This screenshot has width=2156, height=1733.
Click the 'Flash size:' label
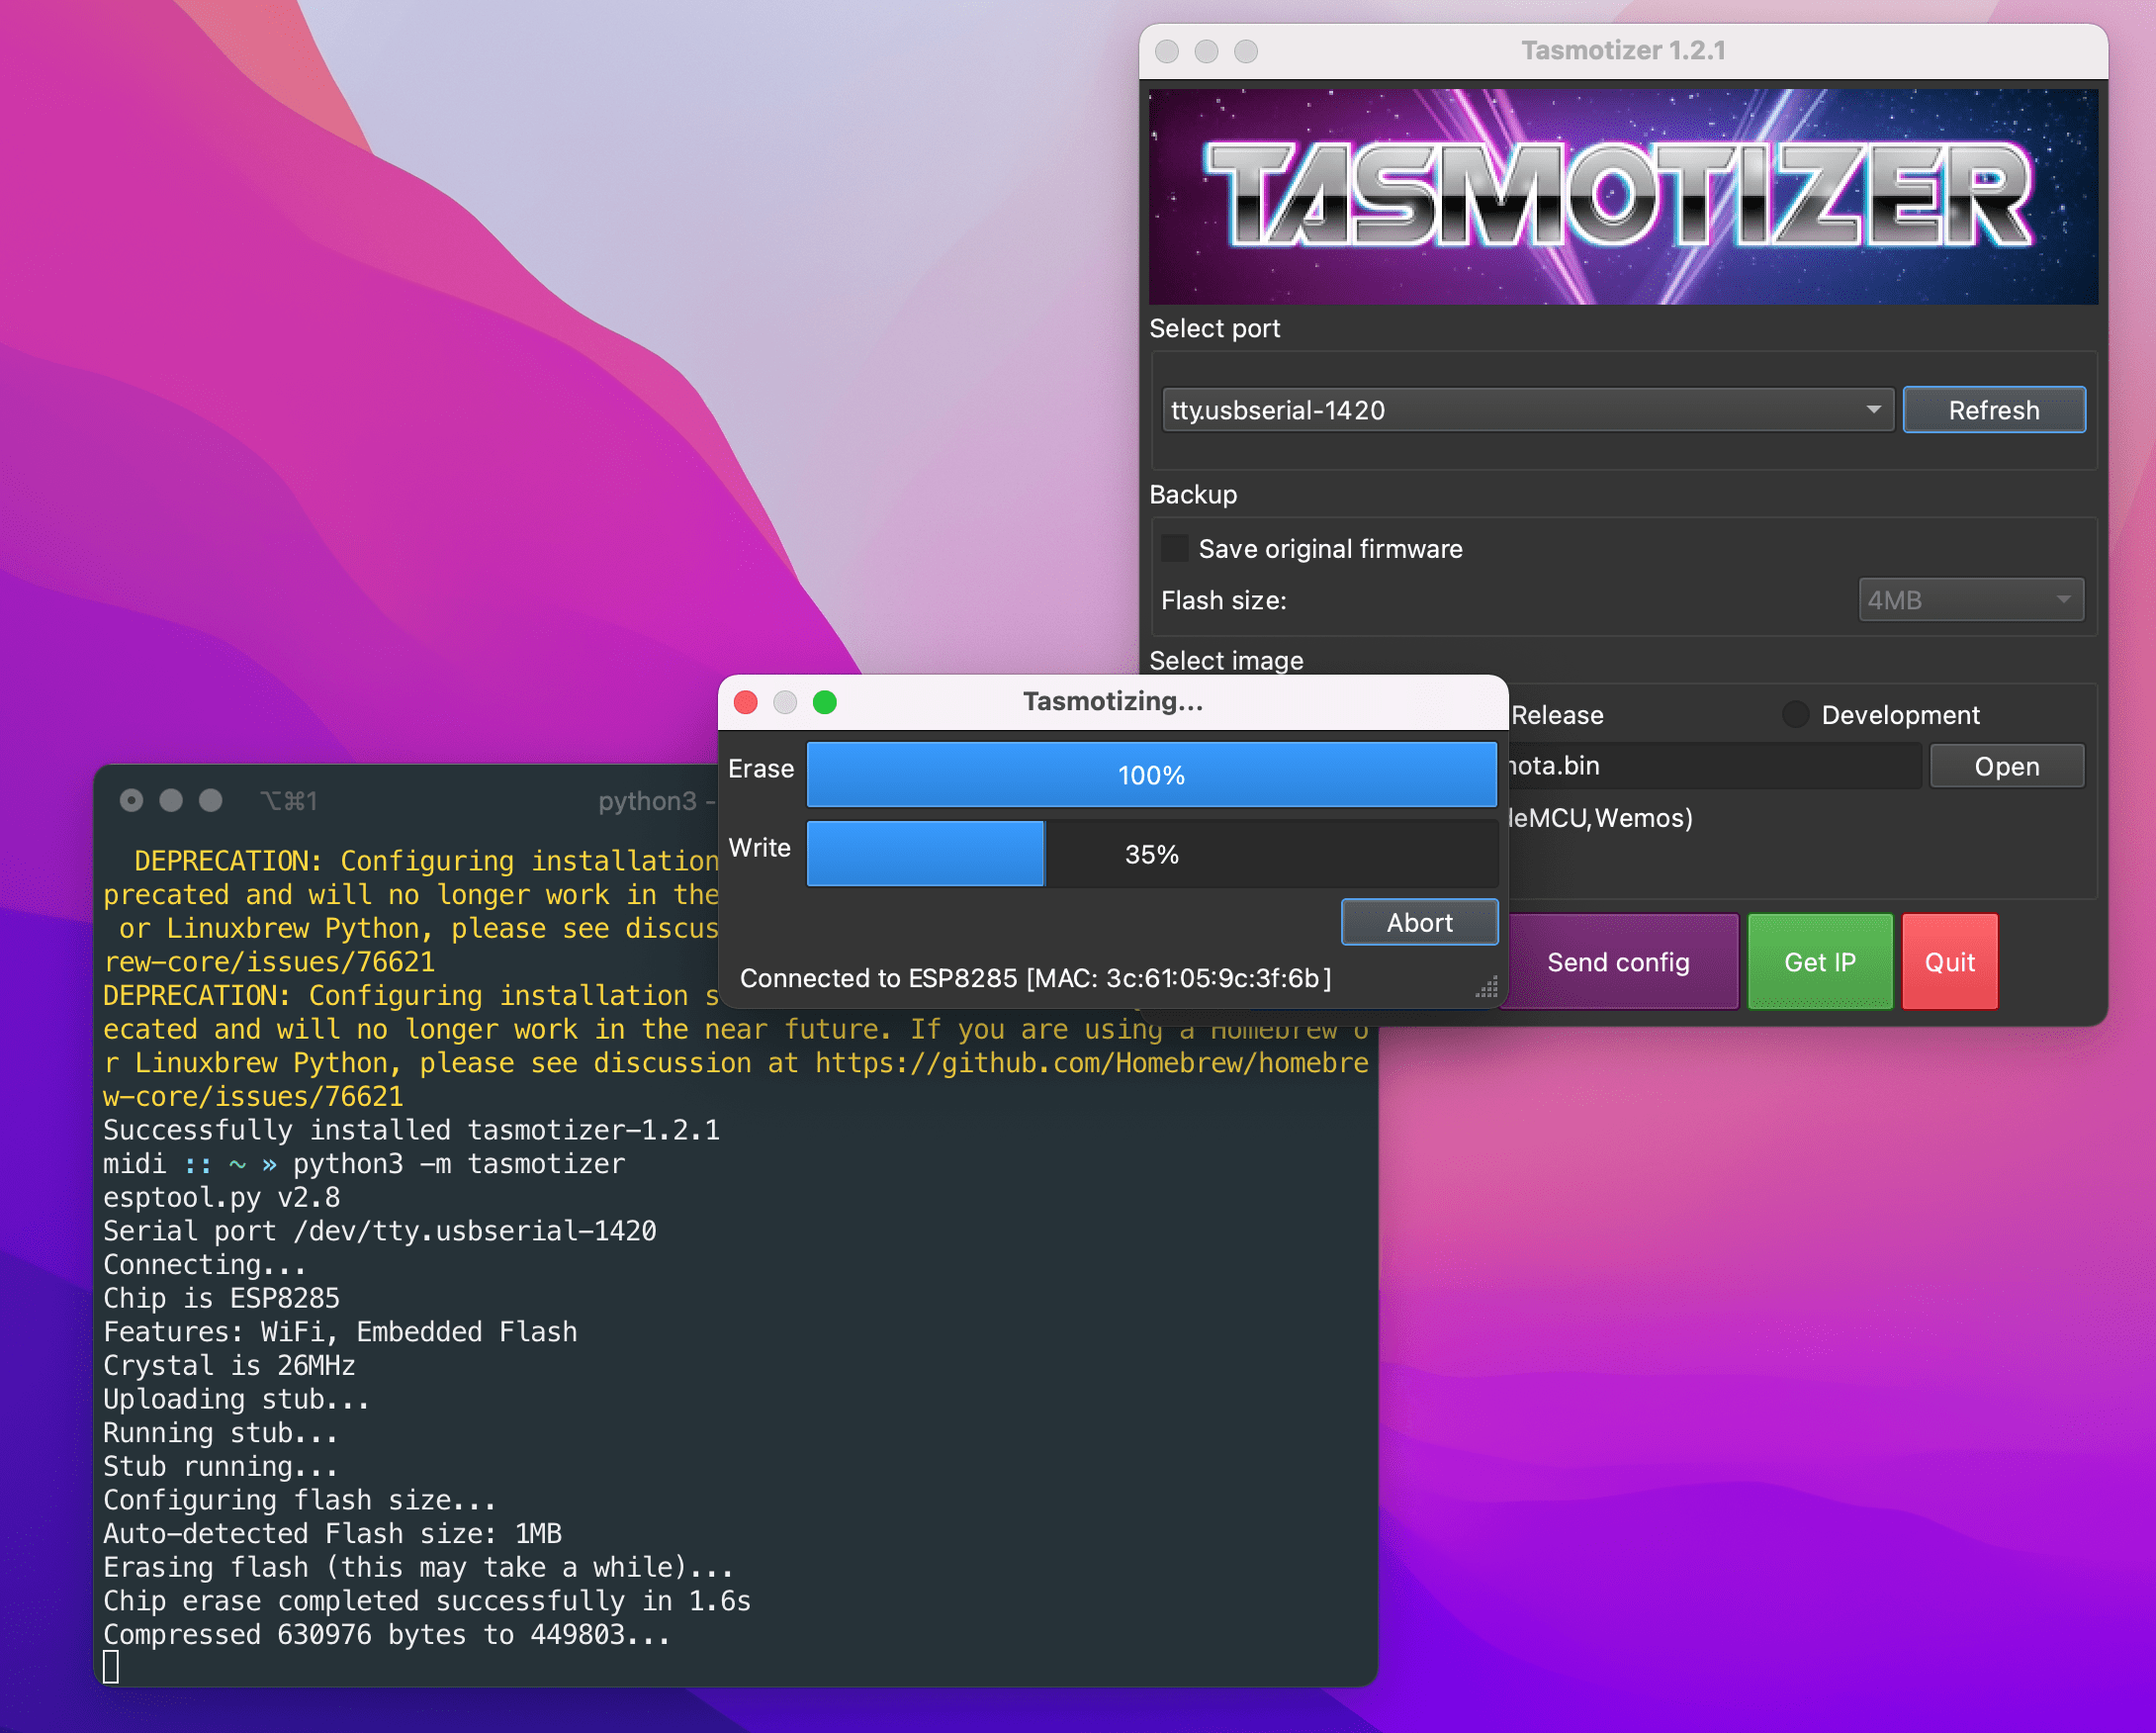click(x=1223, y=600)
